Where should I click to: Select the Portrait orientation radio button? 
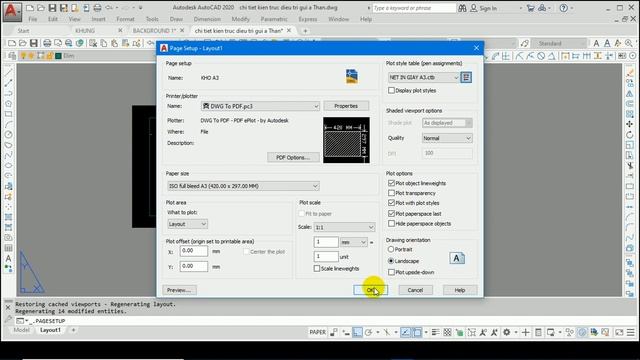pos(391,249)
